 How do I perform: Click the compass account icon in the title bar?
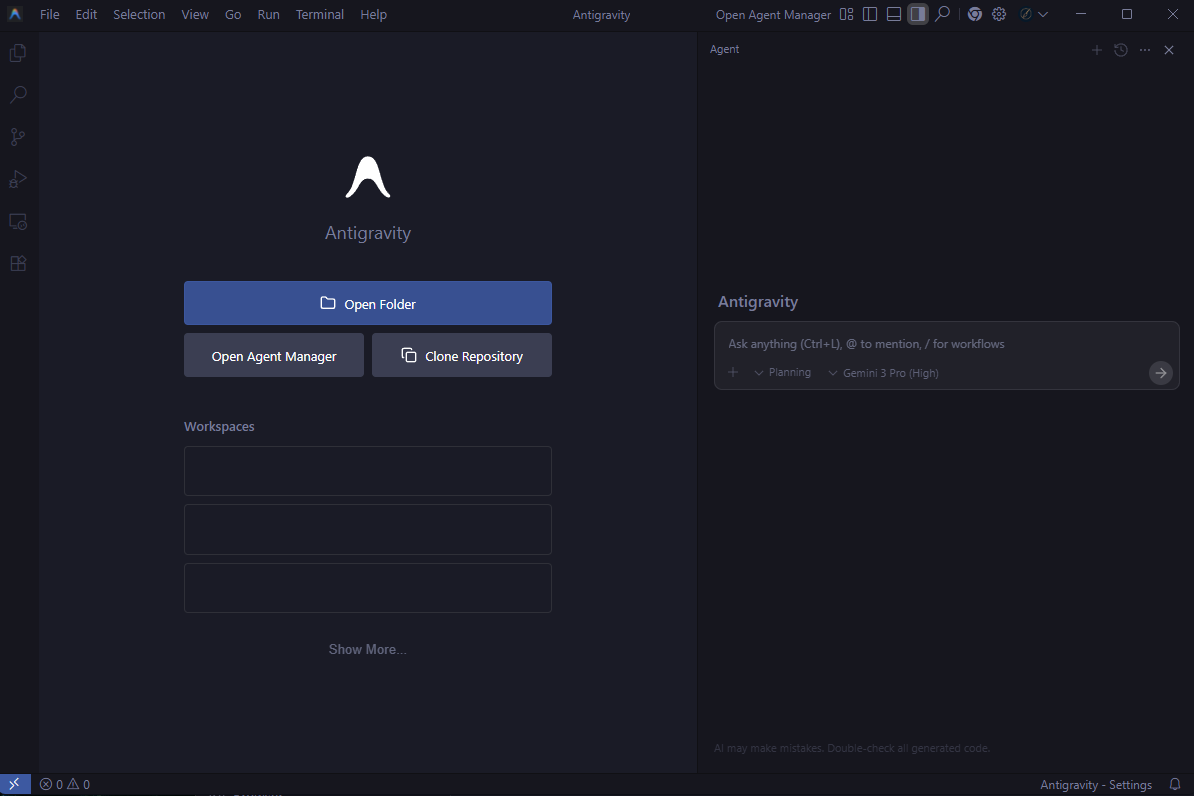(1026, 14)
